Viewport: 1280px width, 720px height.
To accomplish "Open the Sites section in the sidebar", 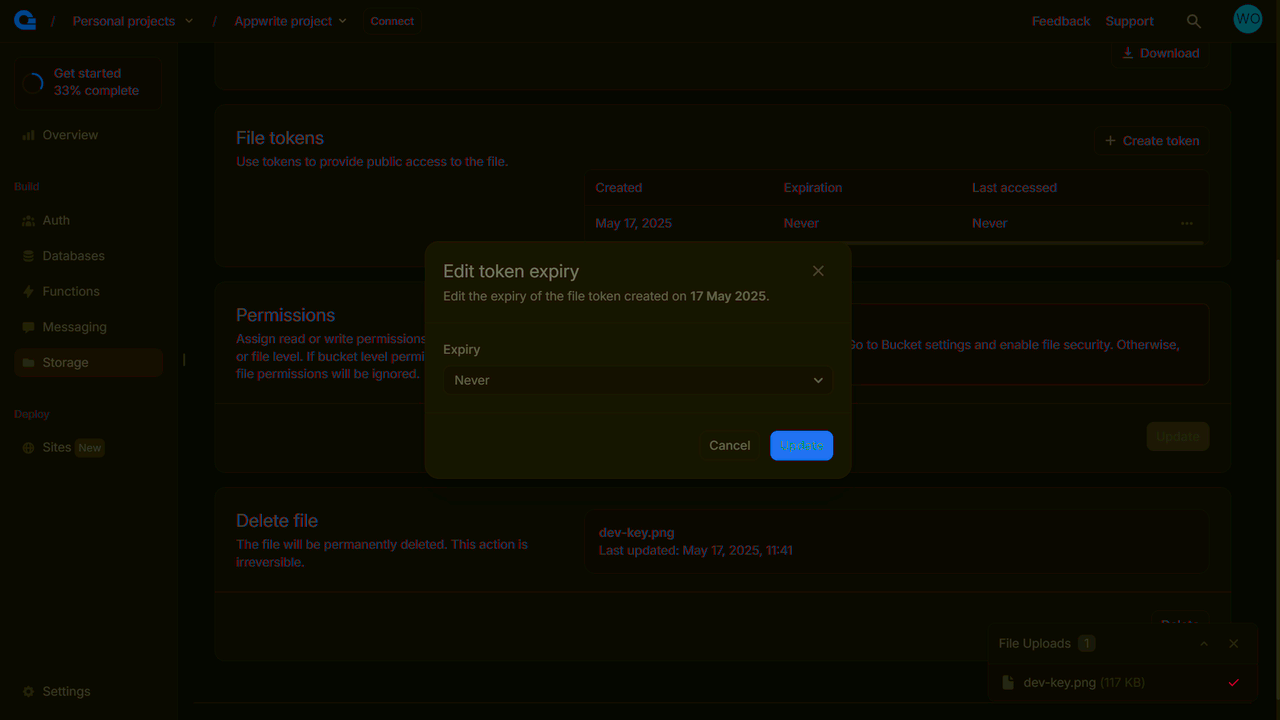I will [x=57, y=447].
